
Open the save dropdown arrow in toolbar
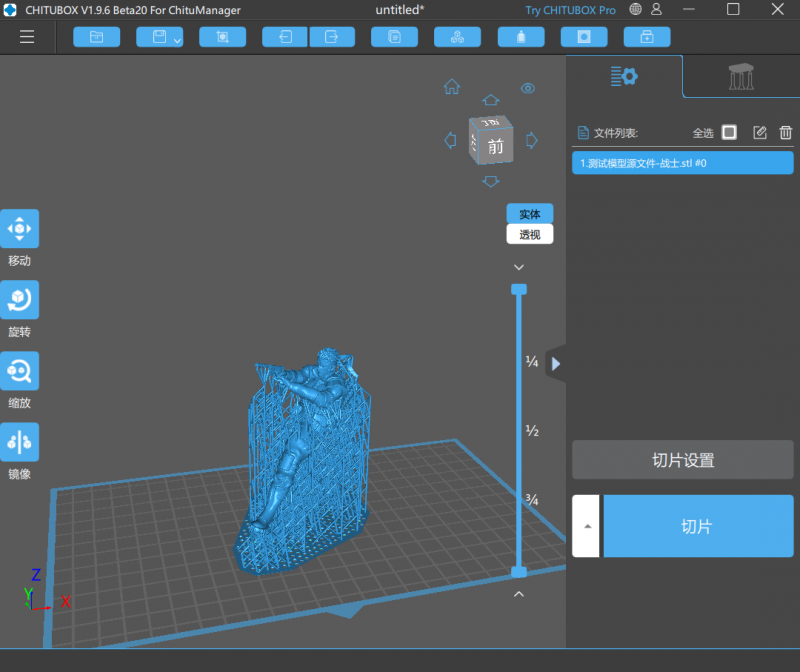tap(177, 41)
